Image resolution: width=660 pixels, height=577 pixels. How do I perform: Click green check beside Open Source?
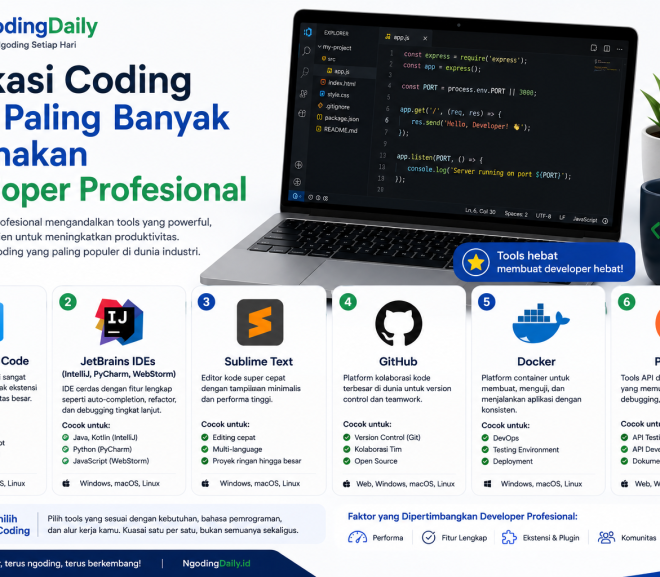click(x=346, y=461)
